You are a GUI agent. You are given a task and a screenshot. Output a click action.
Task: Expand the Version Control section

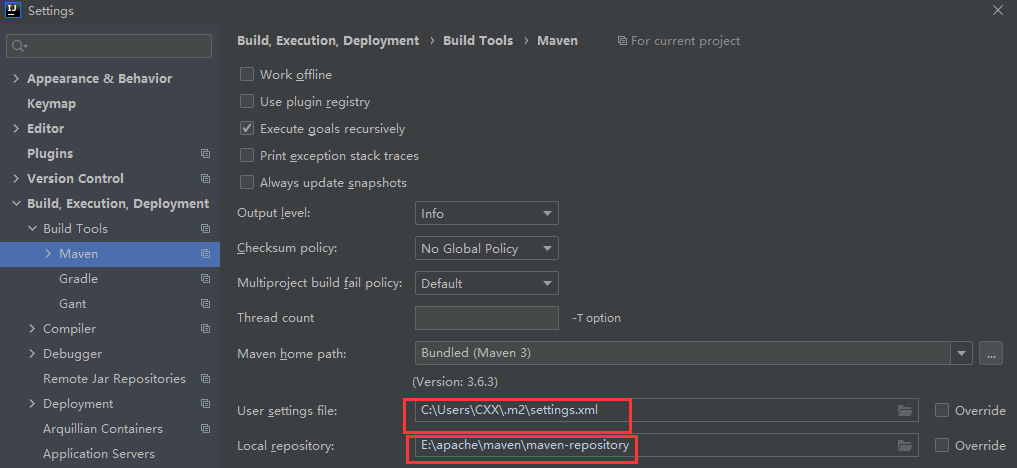16,178
